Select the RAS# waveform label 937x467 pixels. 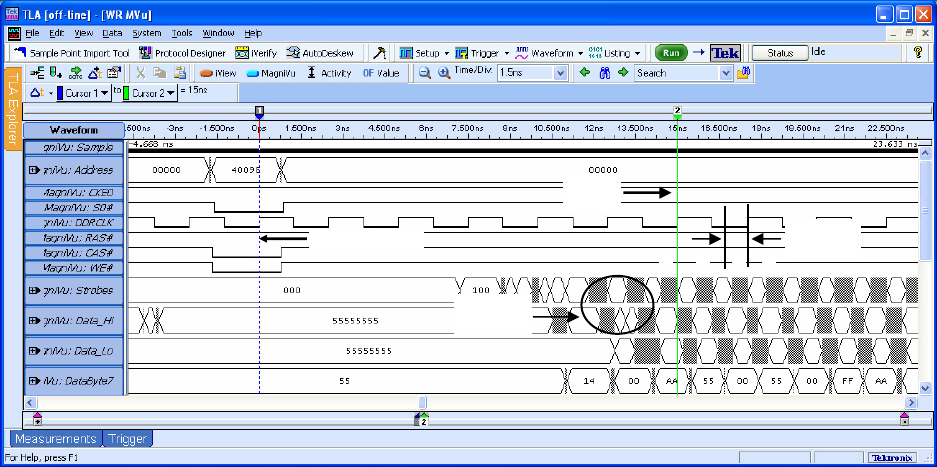point(74,238)
